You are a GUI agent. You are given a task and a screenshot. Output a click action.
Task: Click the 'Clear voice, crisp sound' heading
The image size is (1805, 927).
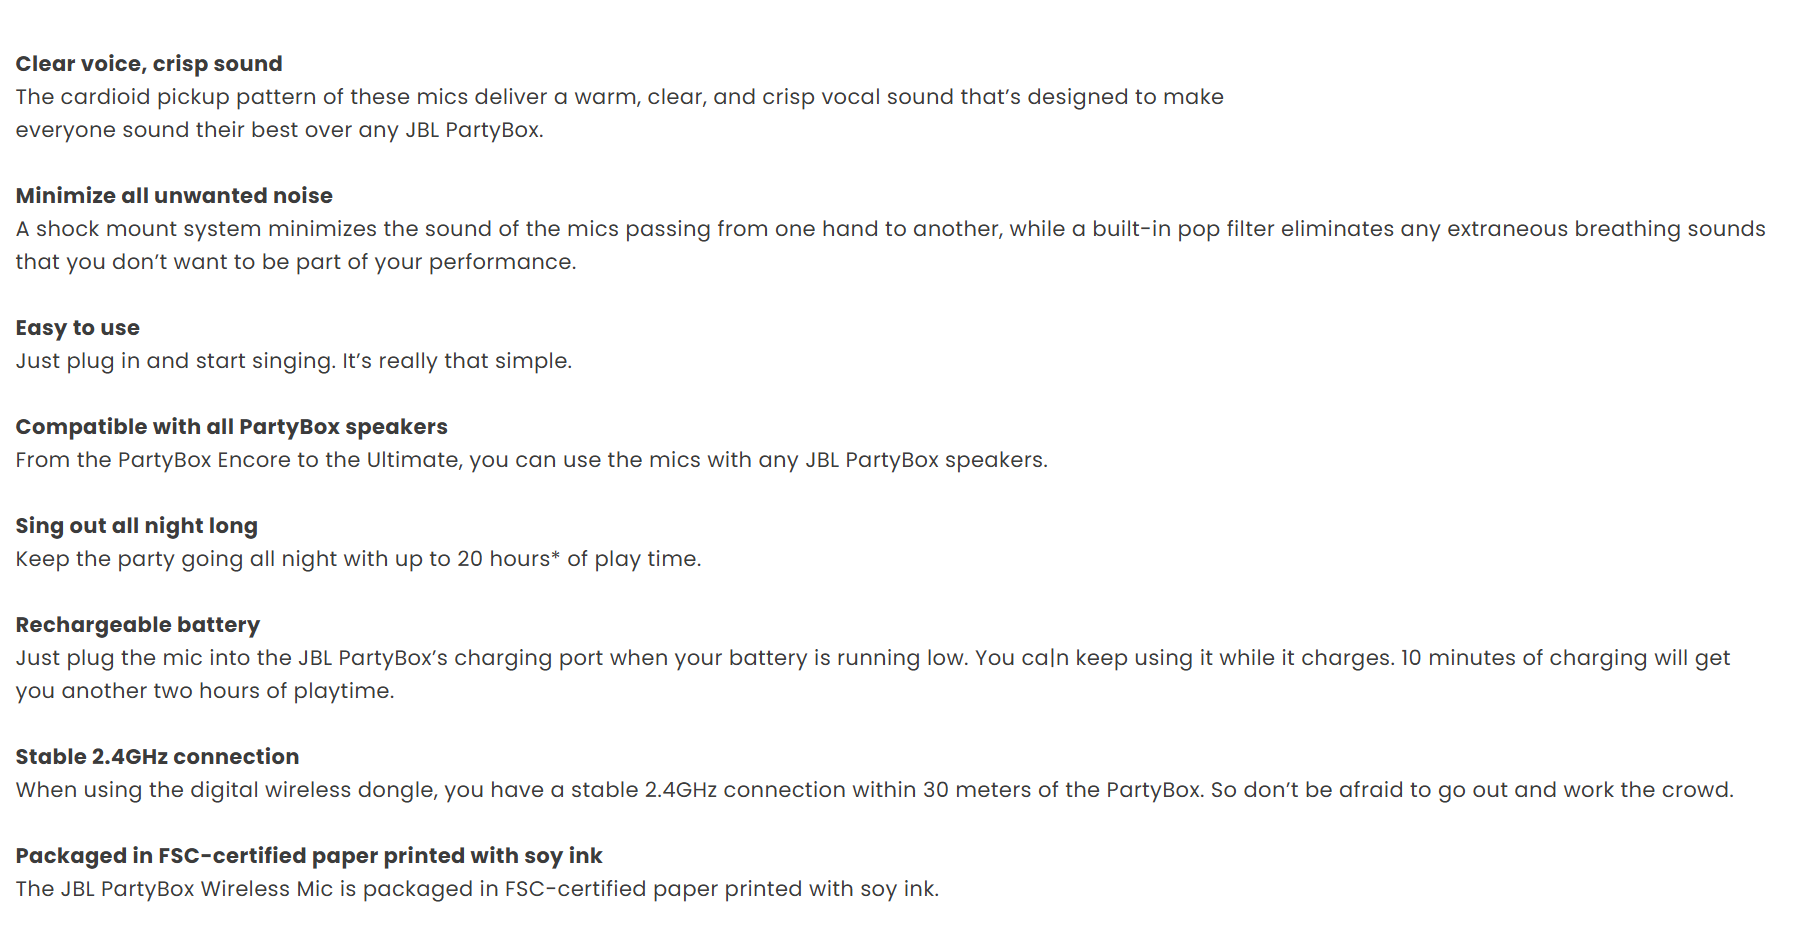[x=149, y=64]
